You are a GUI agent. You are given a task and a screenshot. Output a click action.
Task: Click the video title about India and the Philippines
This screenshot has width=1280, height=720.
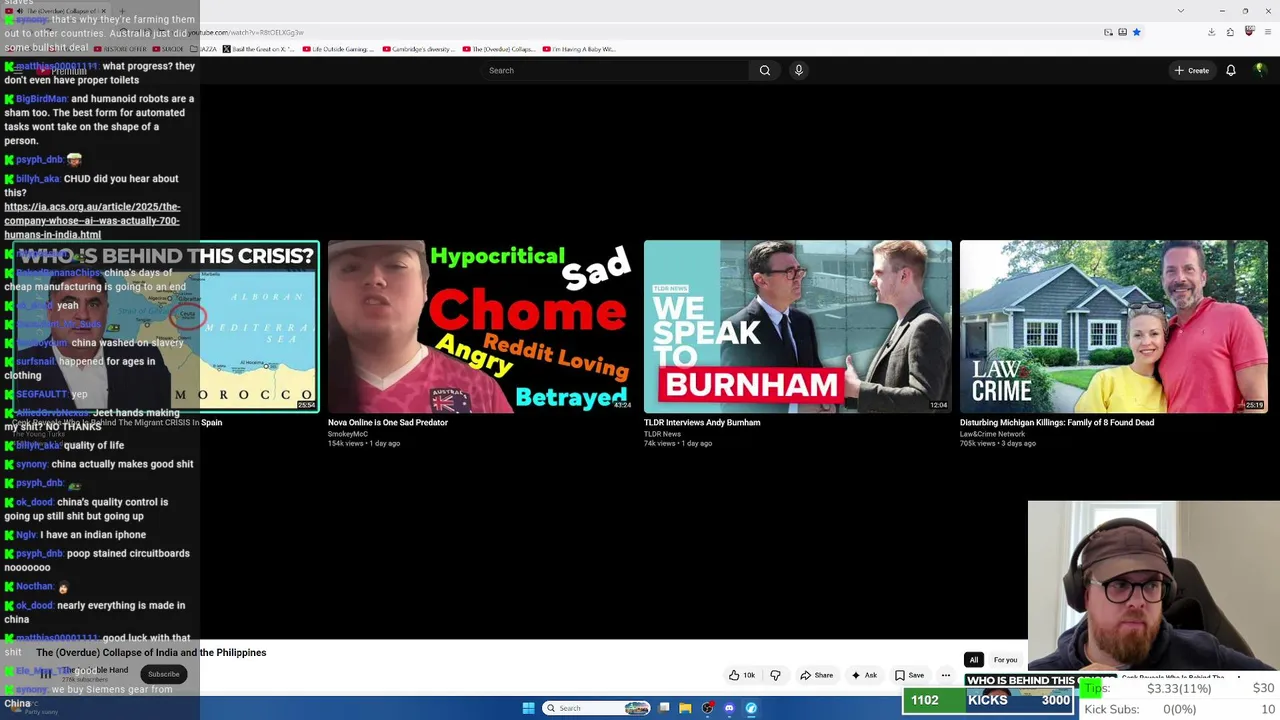pyautogui.click(x=151, y=652)
